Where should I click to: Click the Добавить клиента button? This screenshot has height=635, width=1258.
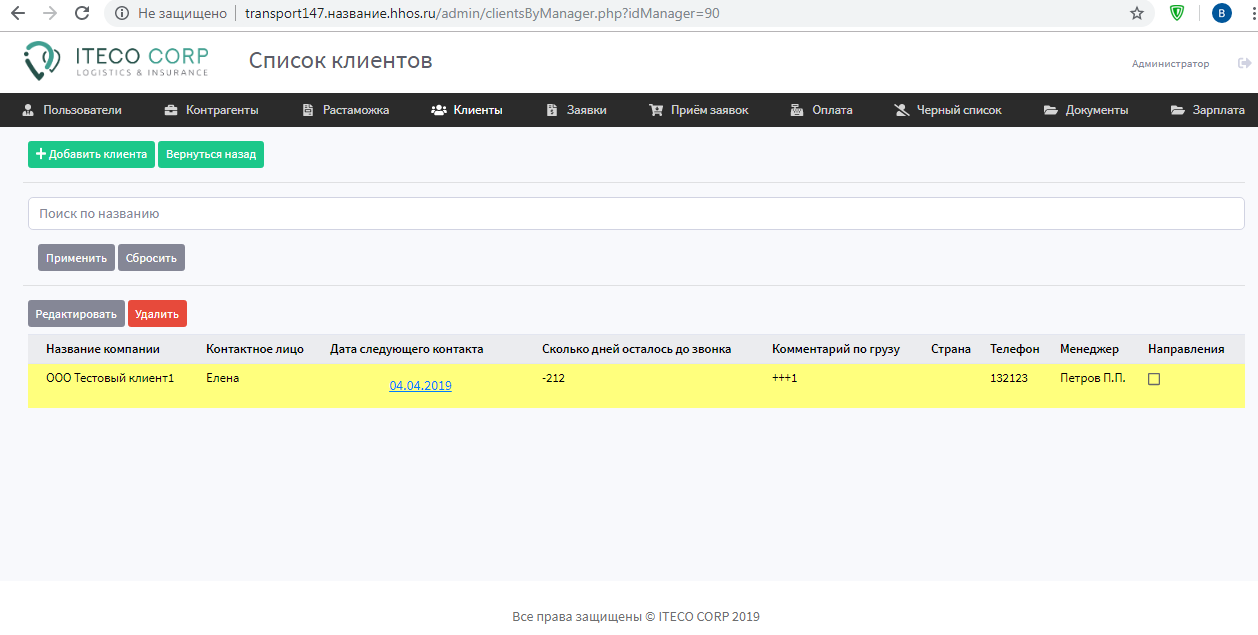coord(91,154)
